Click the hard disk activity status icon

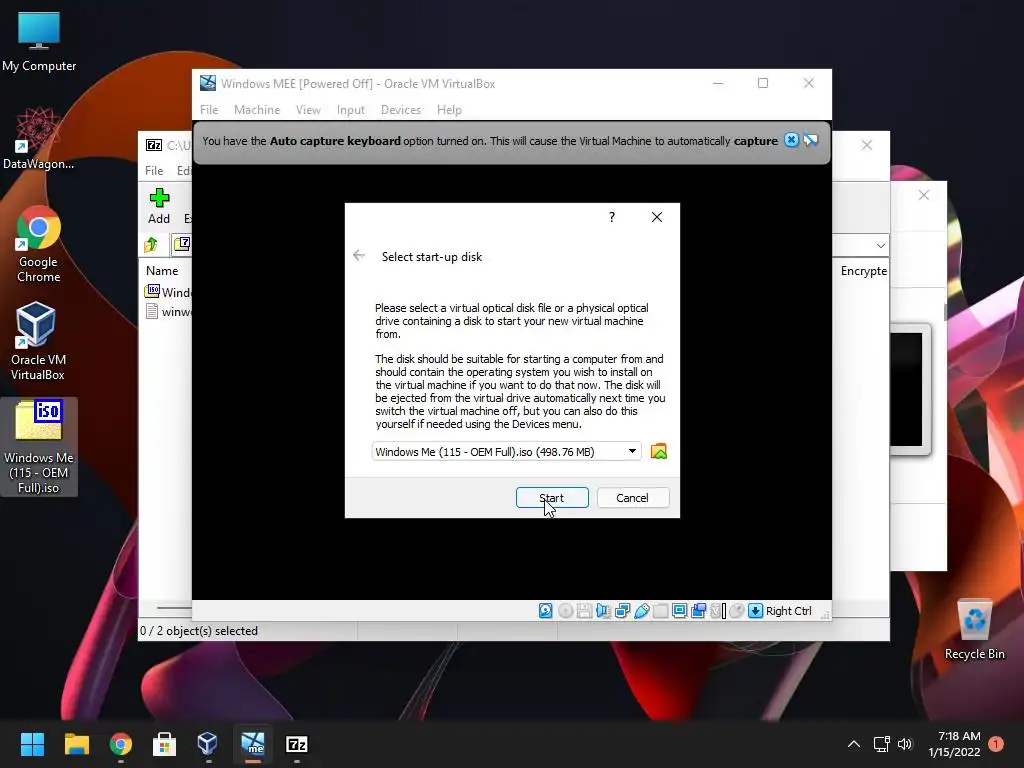pos(545,611)
